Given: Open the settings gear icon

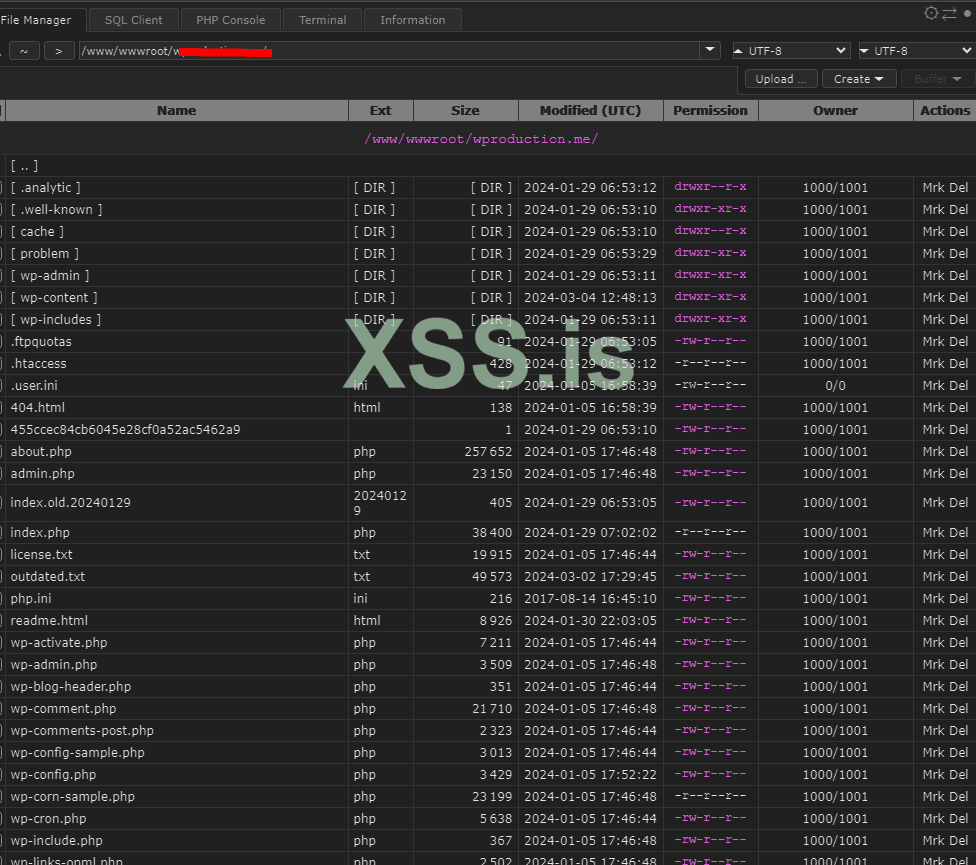Looking at the screenshot, I should click(x=932, y=13).
